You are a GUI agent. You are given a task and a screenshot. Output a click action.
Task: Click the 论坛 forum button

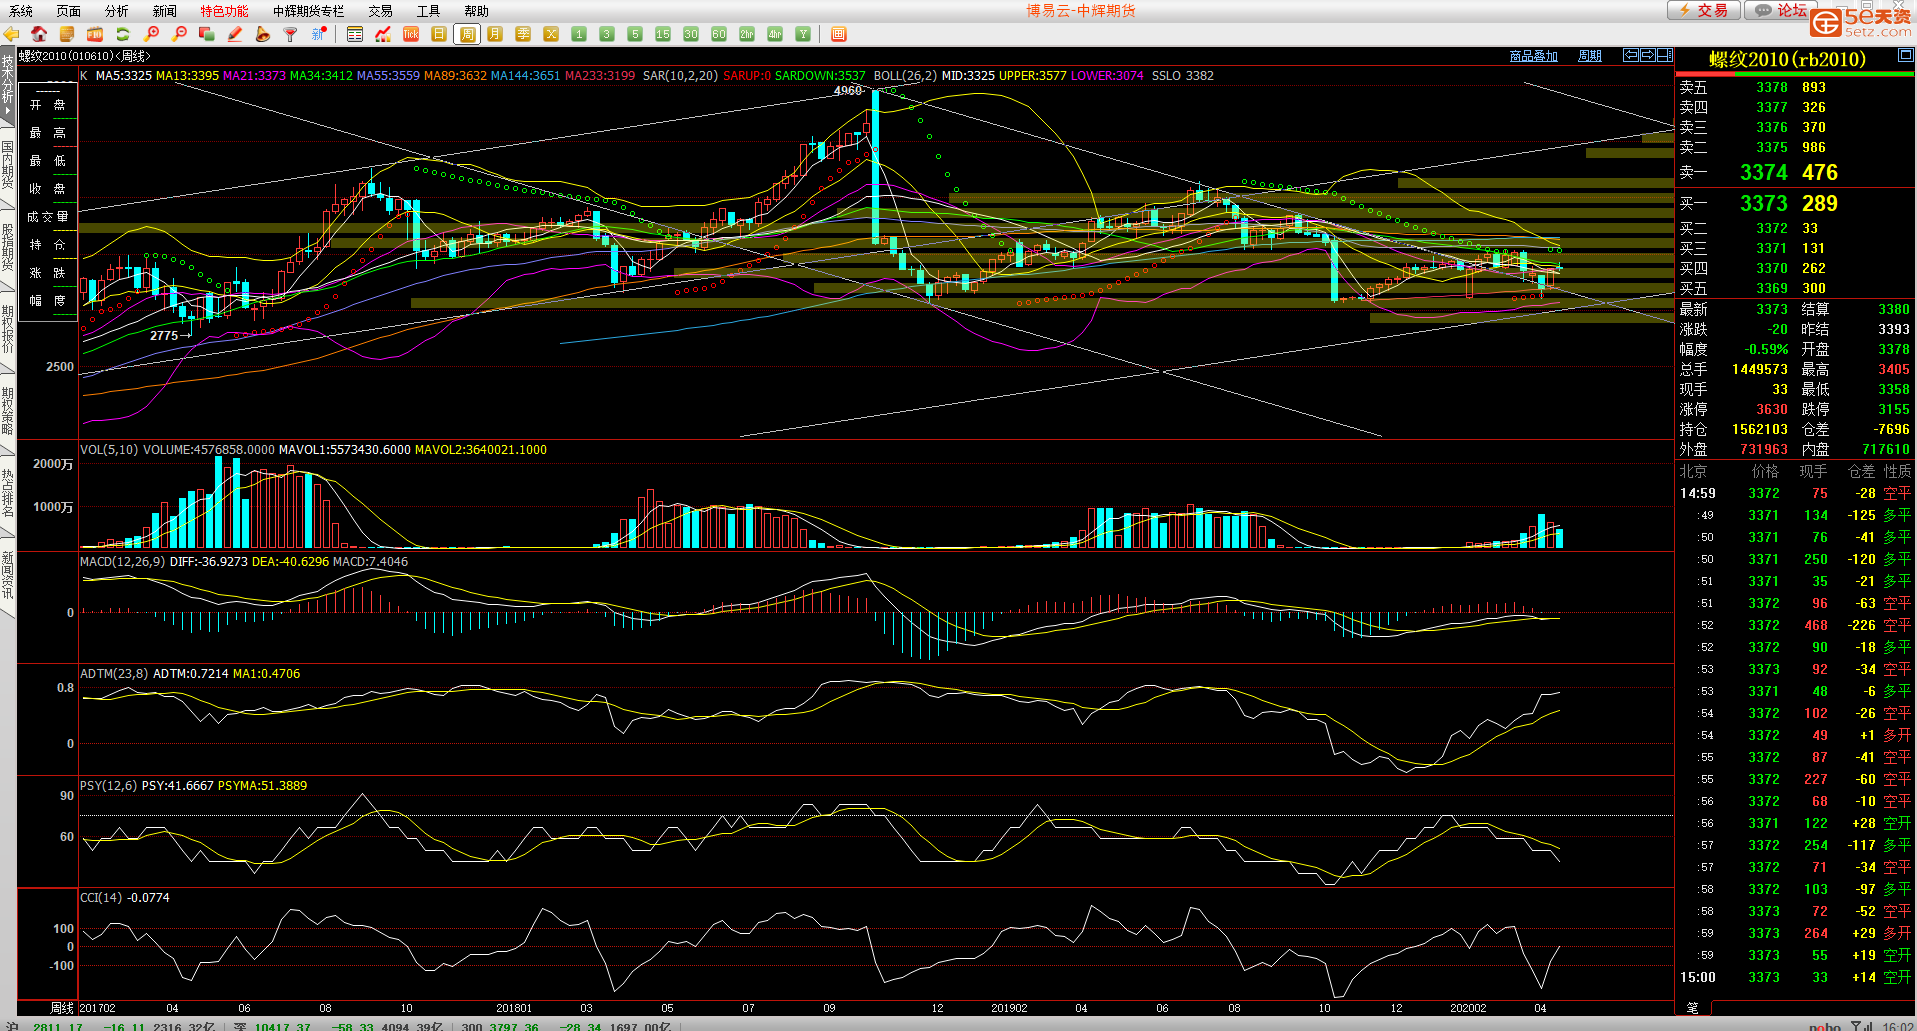[1781, 10]
